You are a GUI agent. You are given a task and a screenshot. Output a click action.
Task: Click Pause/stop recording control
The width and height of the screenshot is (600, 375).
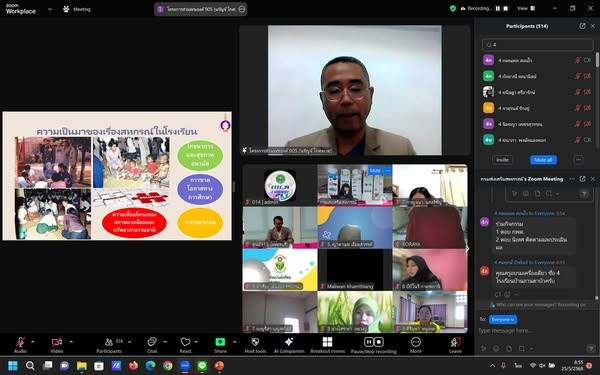(373, 342)
